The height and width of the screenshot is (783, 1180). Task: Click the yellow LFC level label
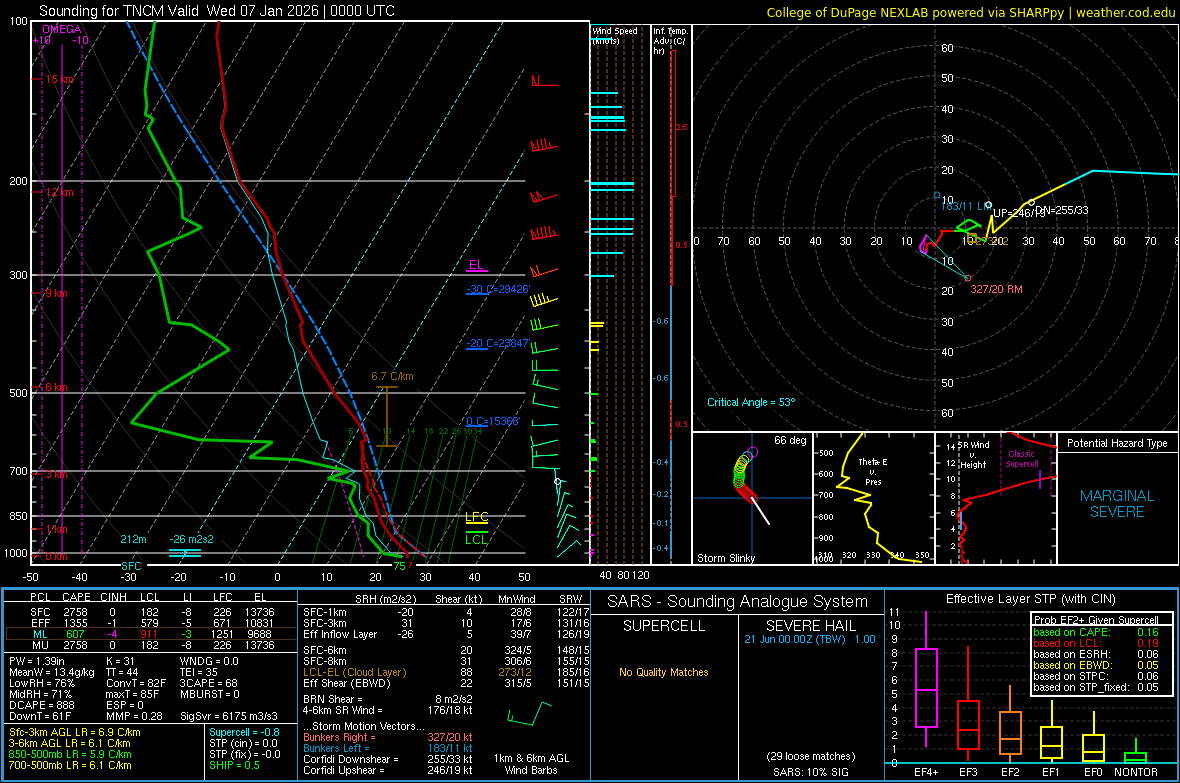(476, 517)
